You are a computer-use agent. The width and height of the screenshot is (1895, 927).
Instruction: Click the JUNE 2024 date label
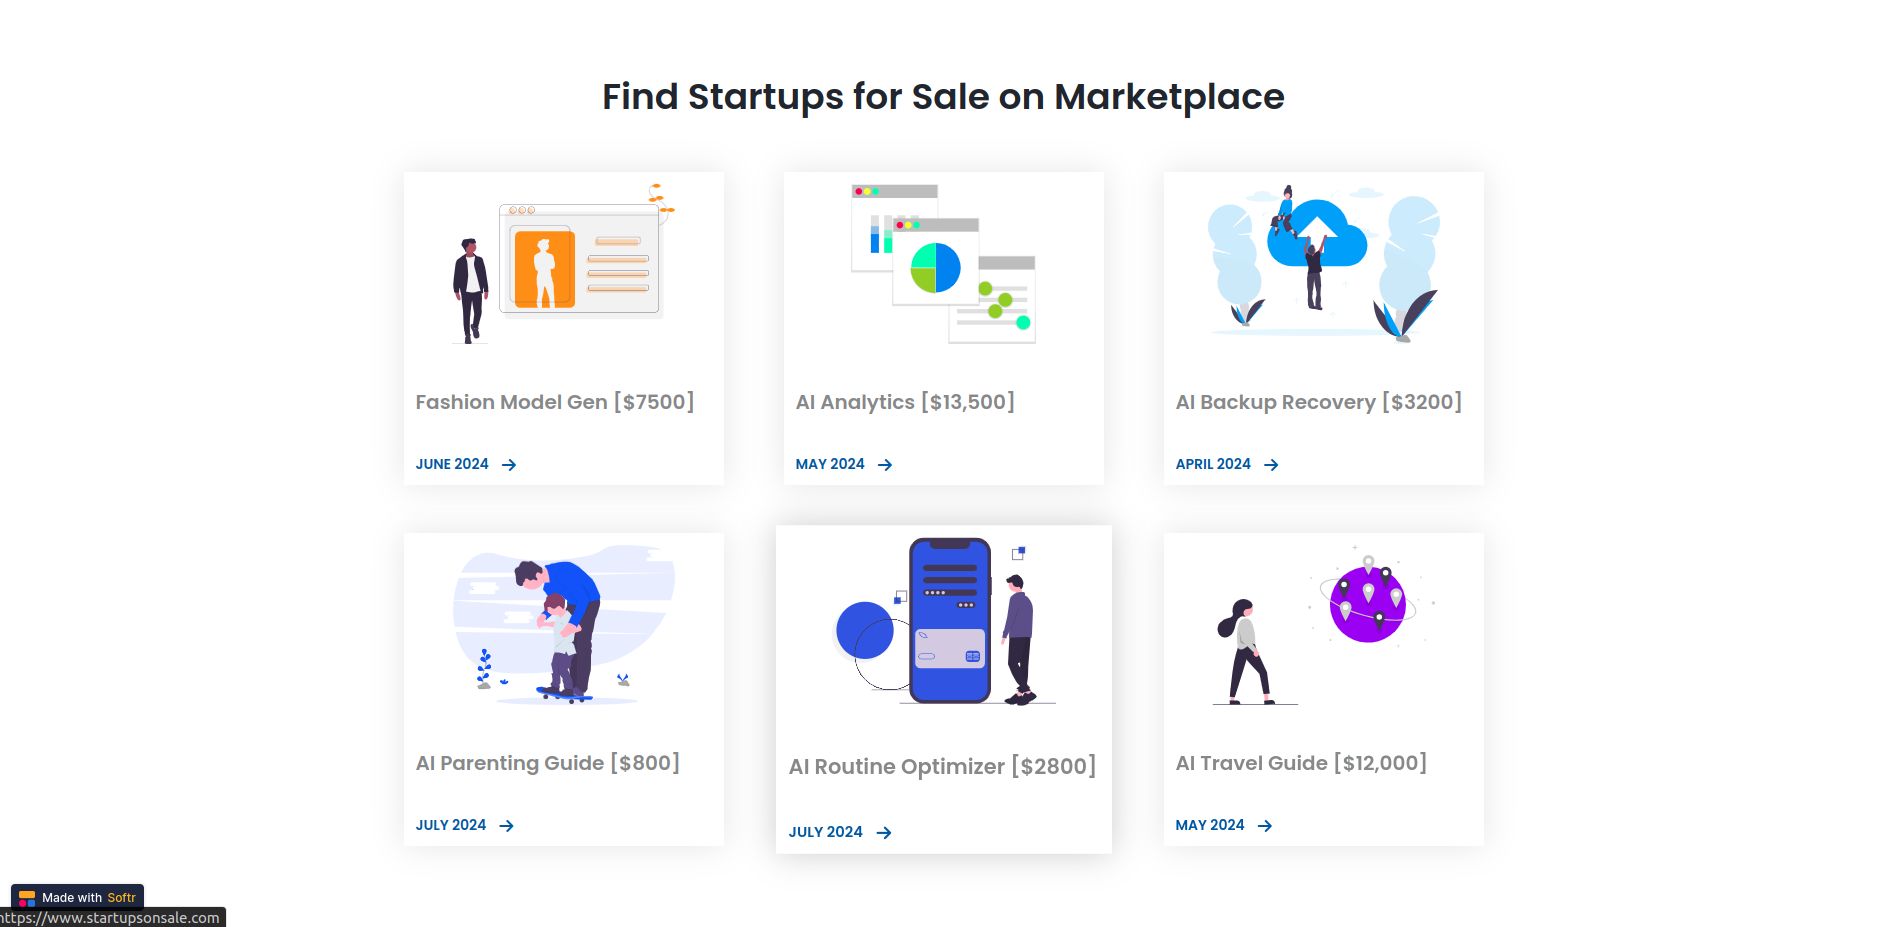coord(451,464)
